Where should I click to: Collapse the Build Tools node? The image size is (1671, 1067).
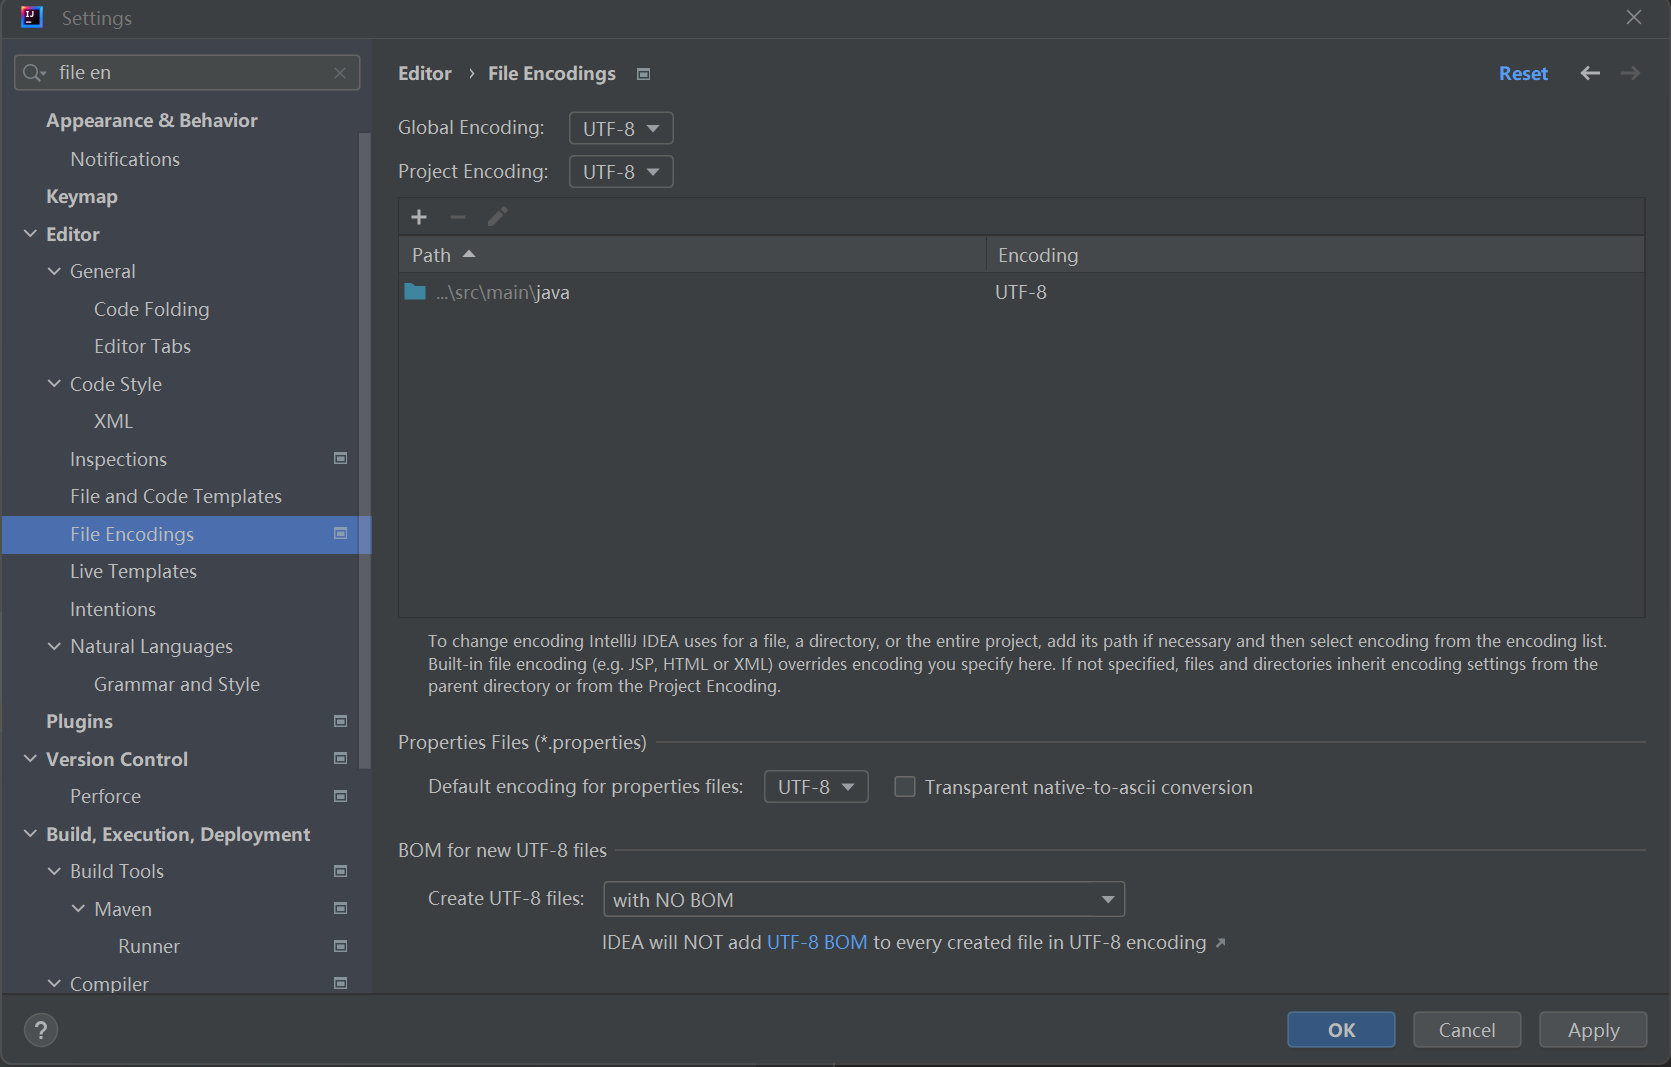pos(54,871)
